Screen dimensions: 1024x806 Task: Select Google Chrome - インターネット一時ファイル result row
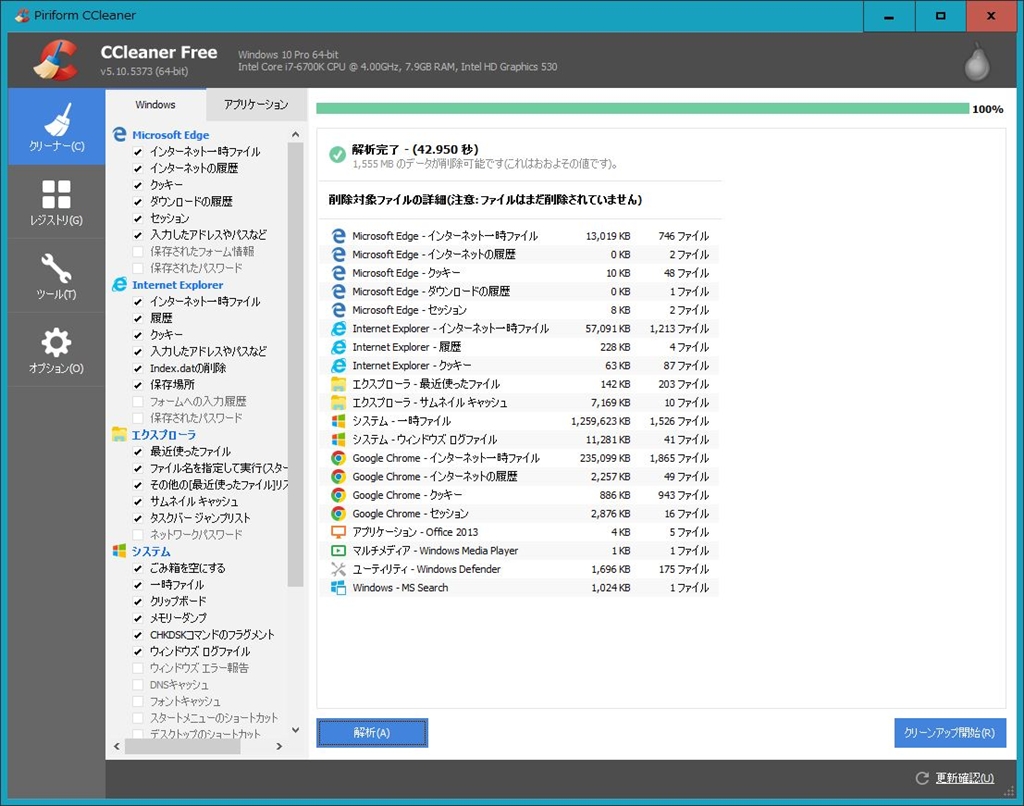[x=520, y=458]
